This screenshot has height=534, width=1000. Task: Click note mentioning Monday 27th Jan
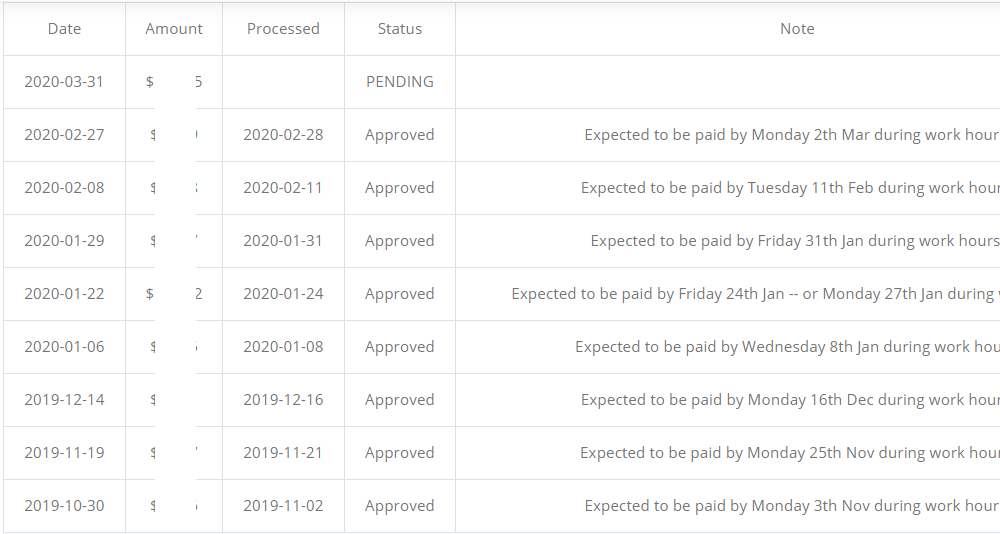[755, 293]
